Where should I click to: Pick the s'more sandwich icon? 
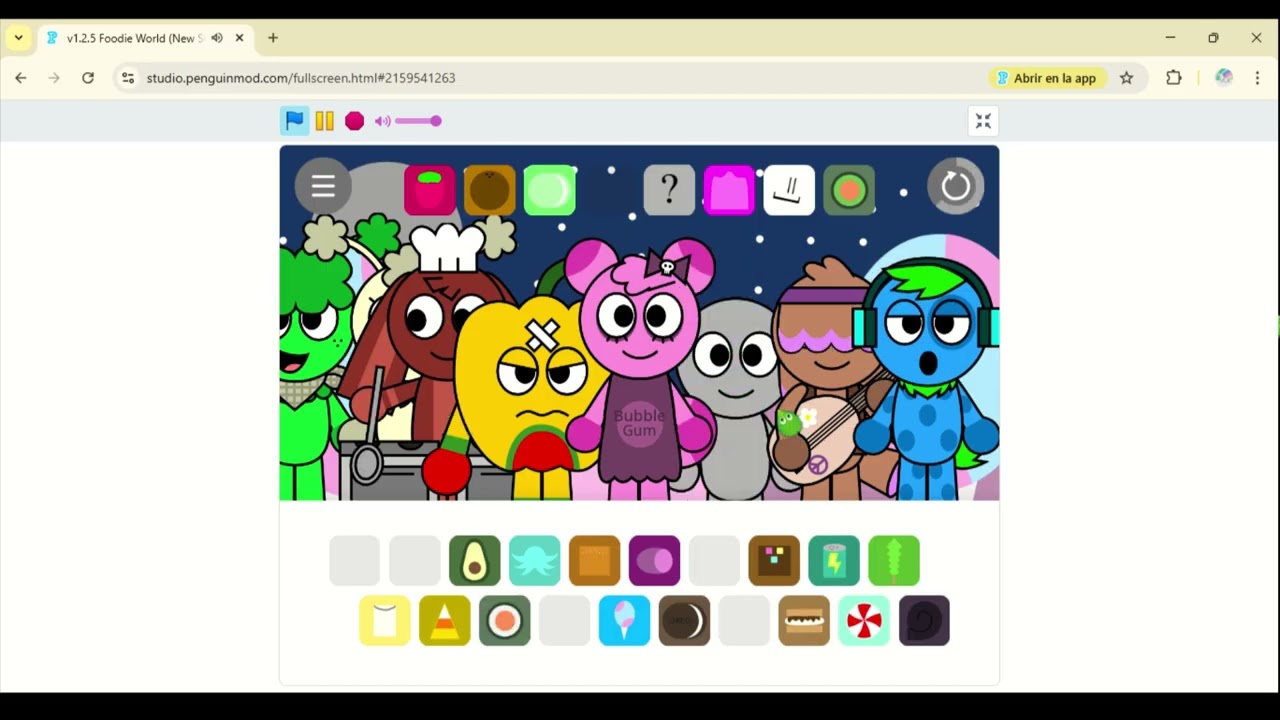point(804,621)
